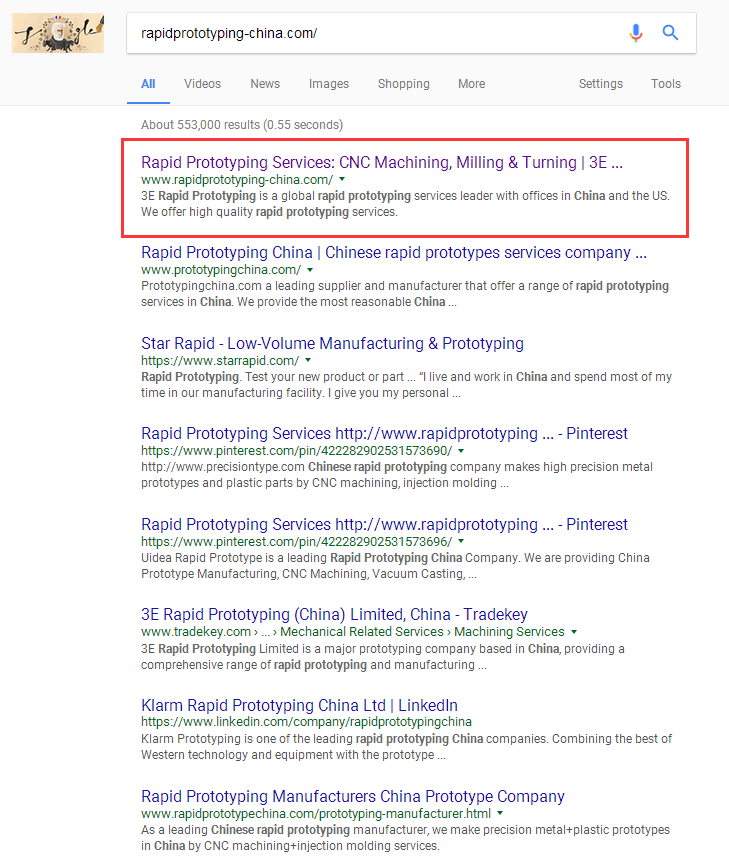
Task: Click the microphone voice search icon
Action: pos(636,33)
